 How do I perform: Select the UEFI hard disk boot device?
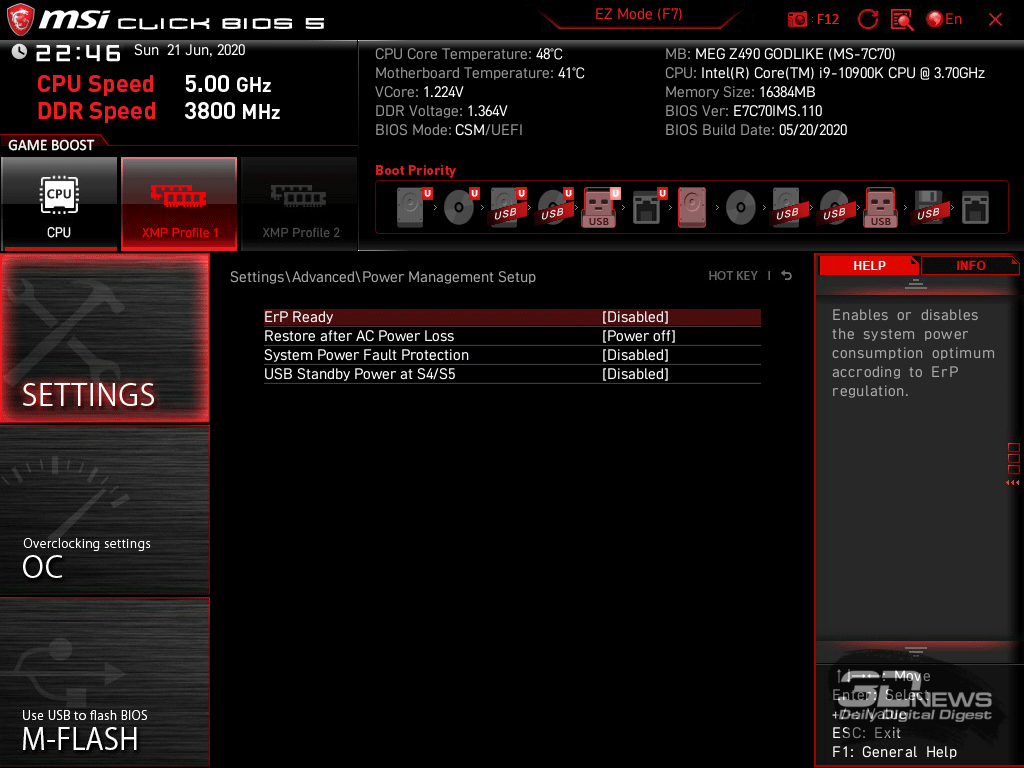(x=413, y=208)
